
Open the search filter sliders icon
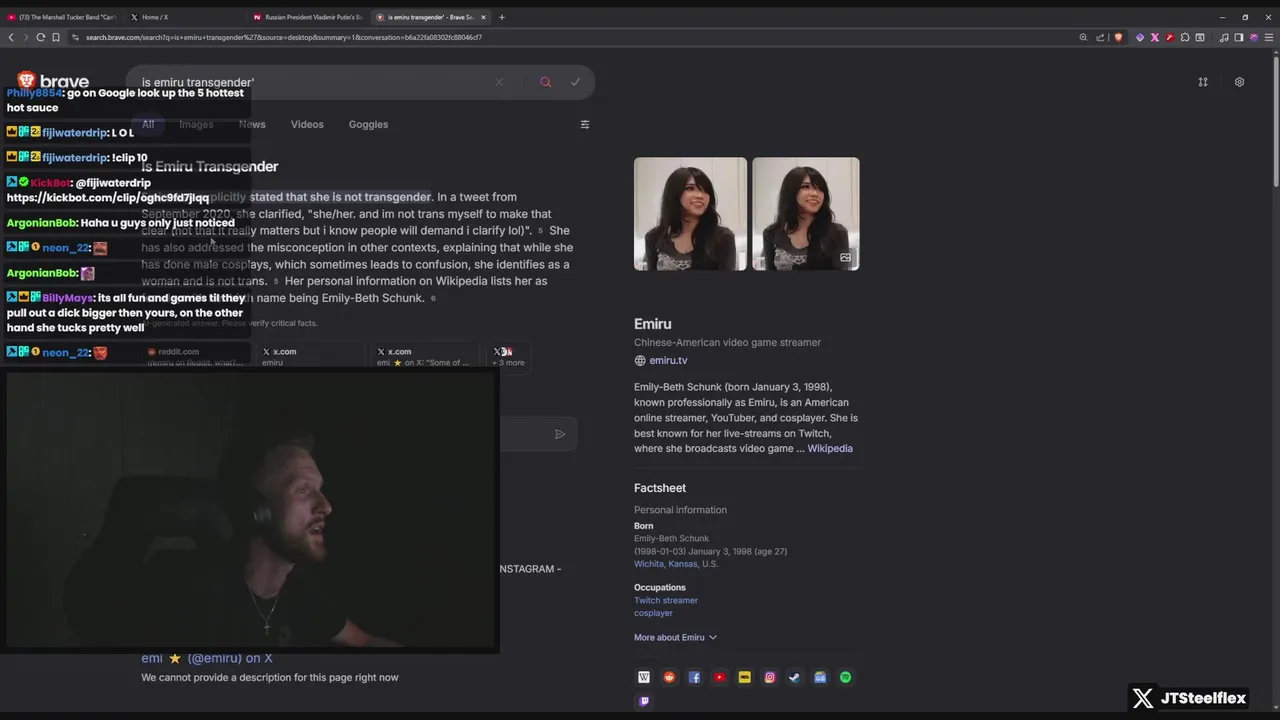tap(585, 125)
